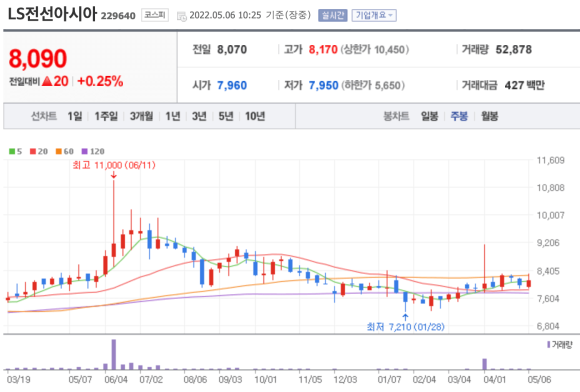Click the stock code 229640
Screen dimensions: 580x392
[x=118, y=16]
